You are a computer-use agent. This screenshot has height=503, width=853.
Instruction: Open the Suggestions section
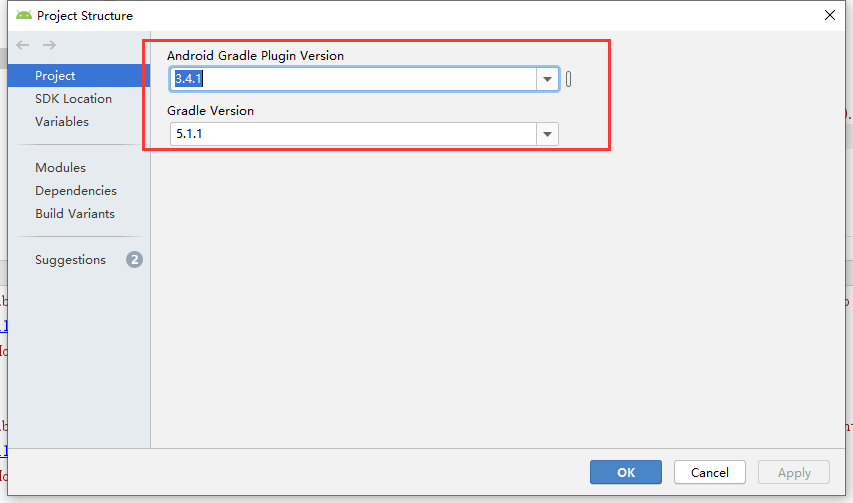pos(71,260)
